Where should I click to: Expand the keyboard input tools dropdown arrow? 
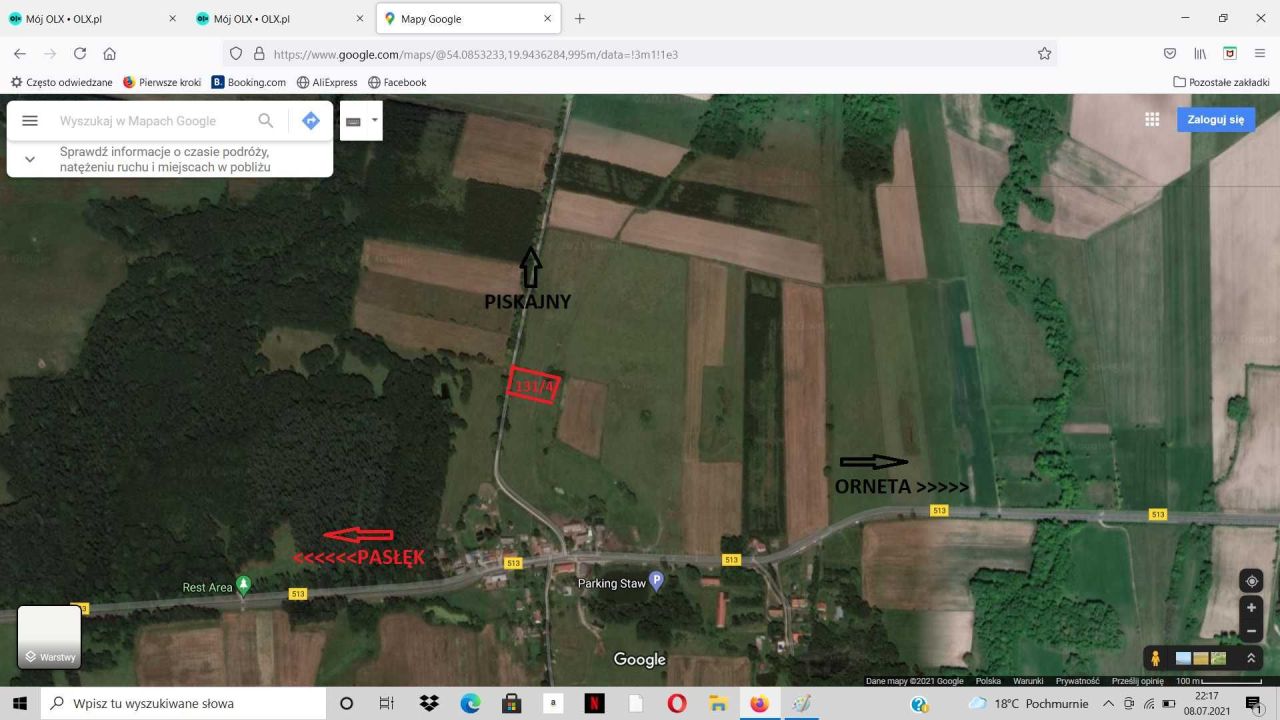tap(375, 120)
